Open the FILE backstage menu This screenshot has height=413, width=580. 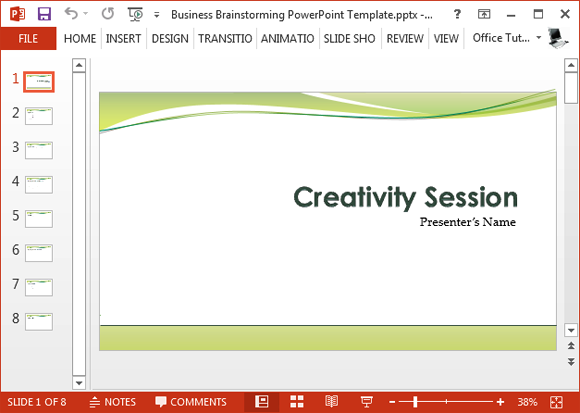(x=28, y=38)
